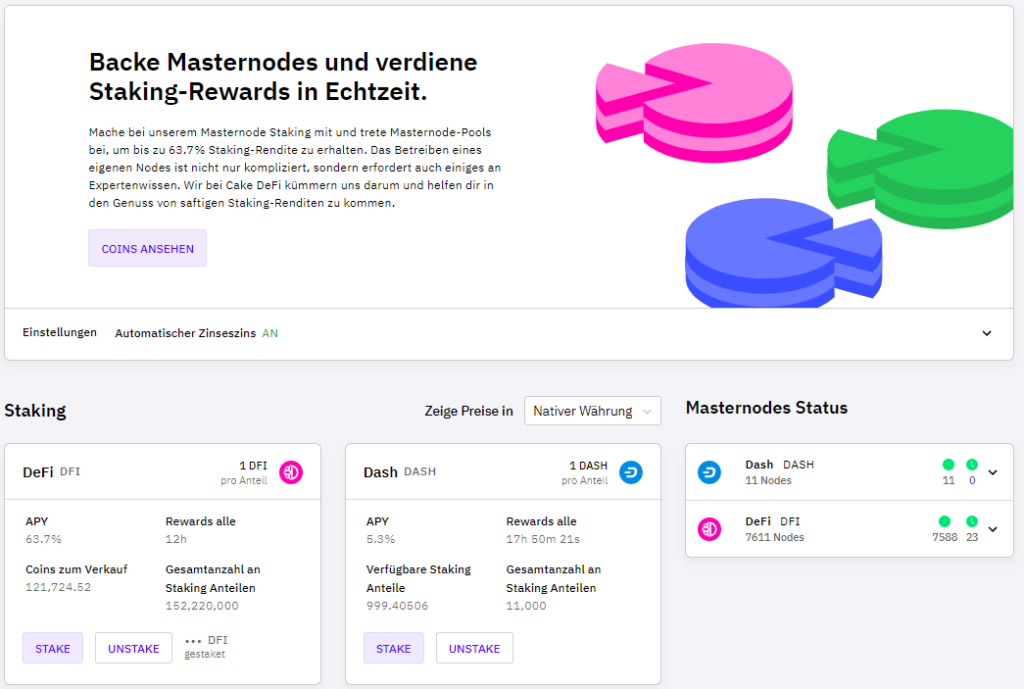Screen dimensions: 1024x689
Task: Click the Dash rewards timer 17h 50m 21s
Action: [543, 539]
